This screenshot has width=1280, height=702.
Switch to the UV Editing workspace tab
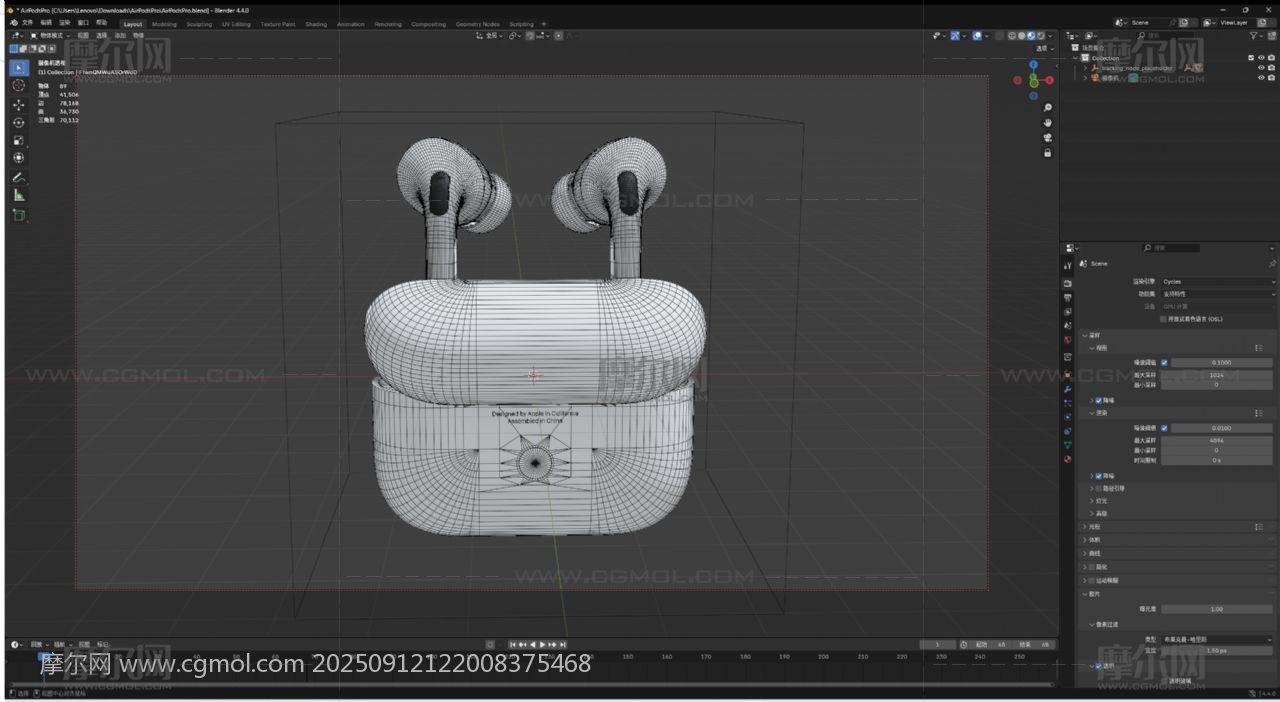(x=236, y=24)
